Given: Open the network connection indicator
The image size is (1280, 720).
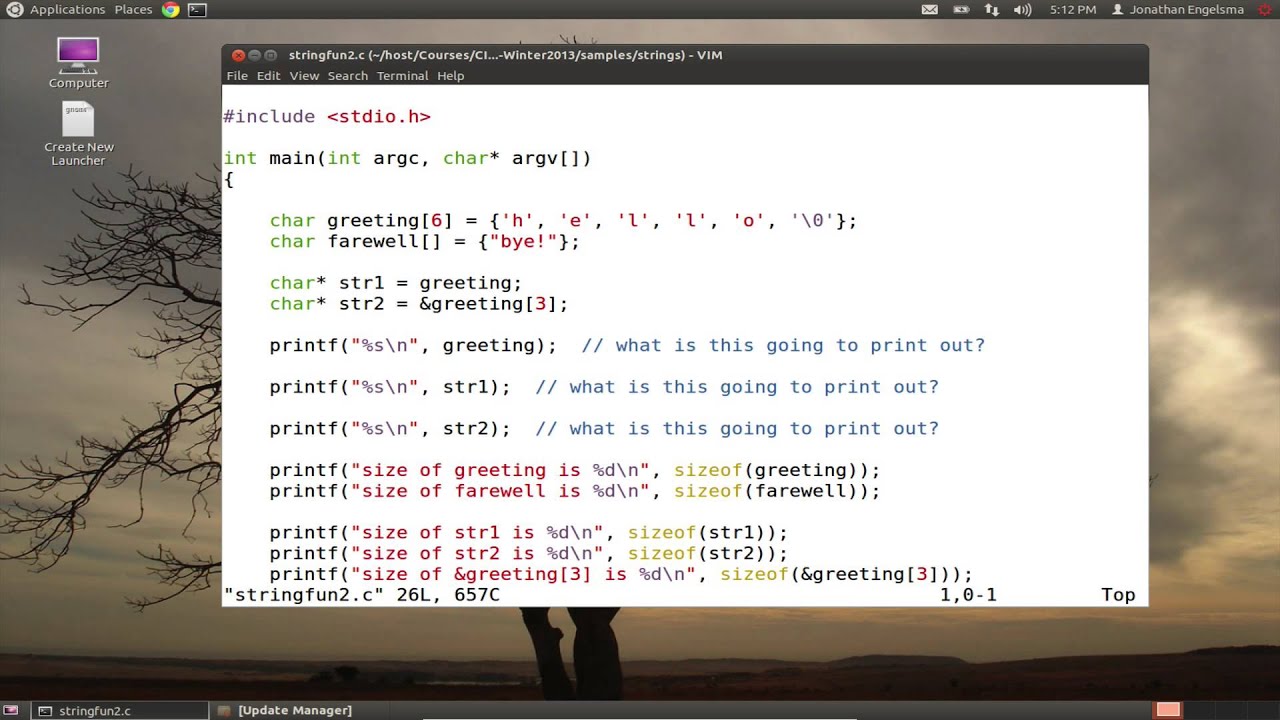Looking at the screenshot, I should 991,9.
